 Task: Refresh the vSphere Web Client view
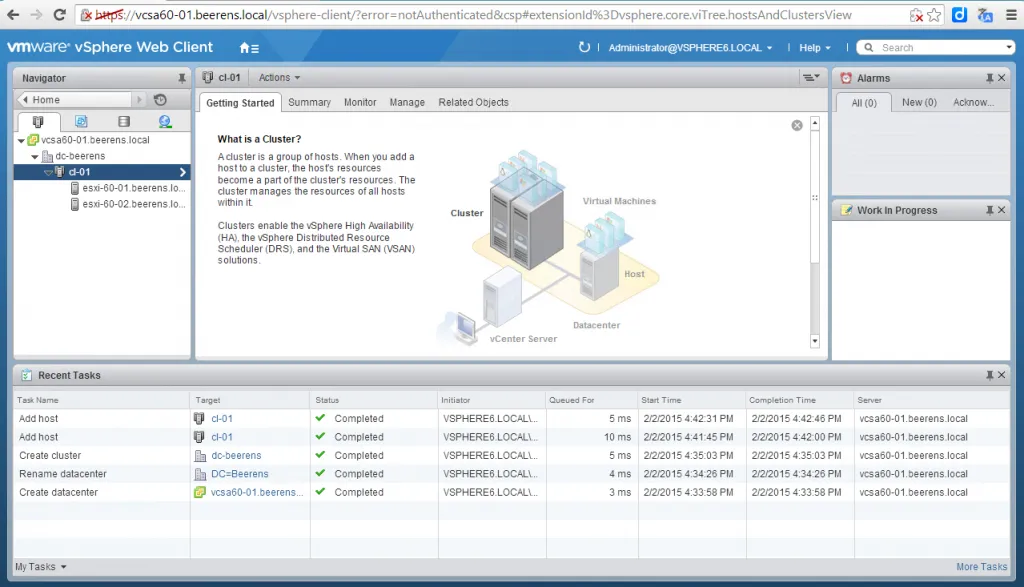[x=584, y=47]
